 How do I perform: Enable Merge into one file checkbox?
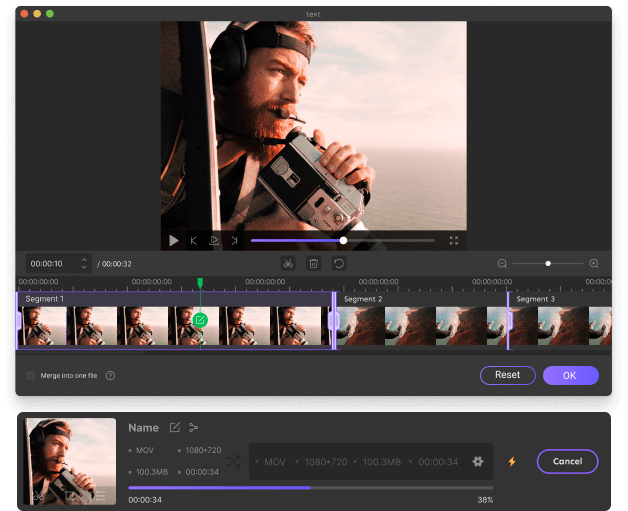pyautogui.click(x=31, y=376)
